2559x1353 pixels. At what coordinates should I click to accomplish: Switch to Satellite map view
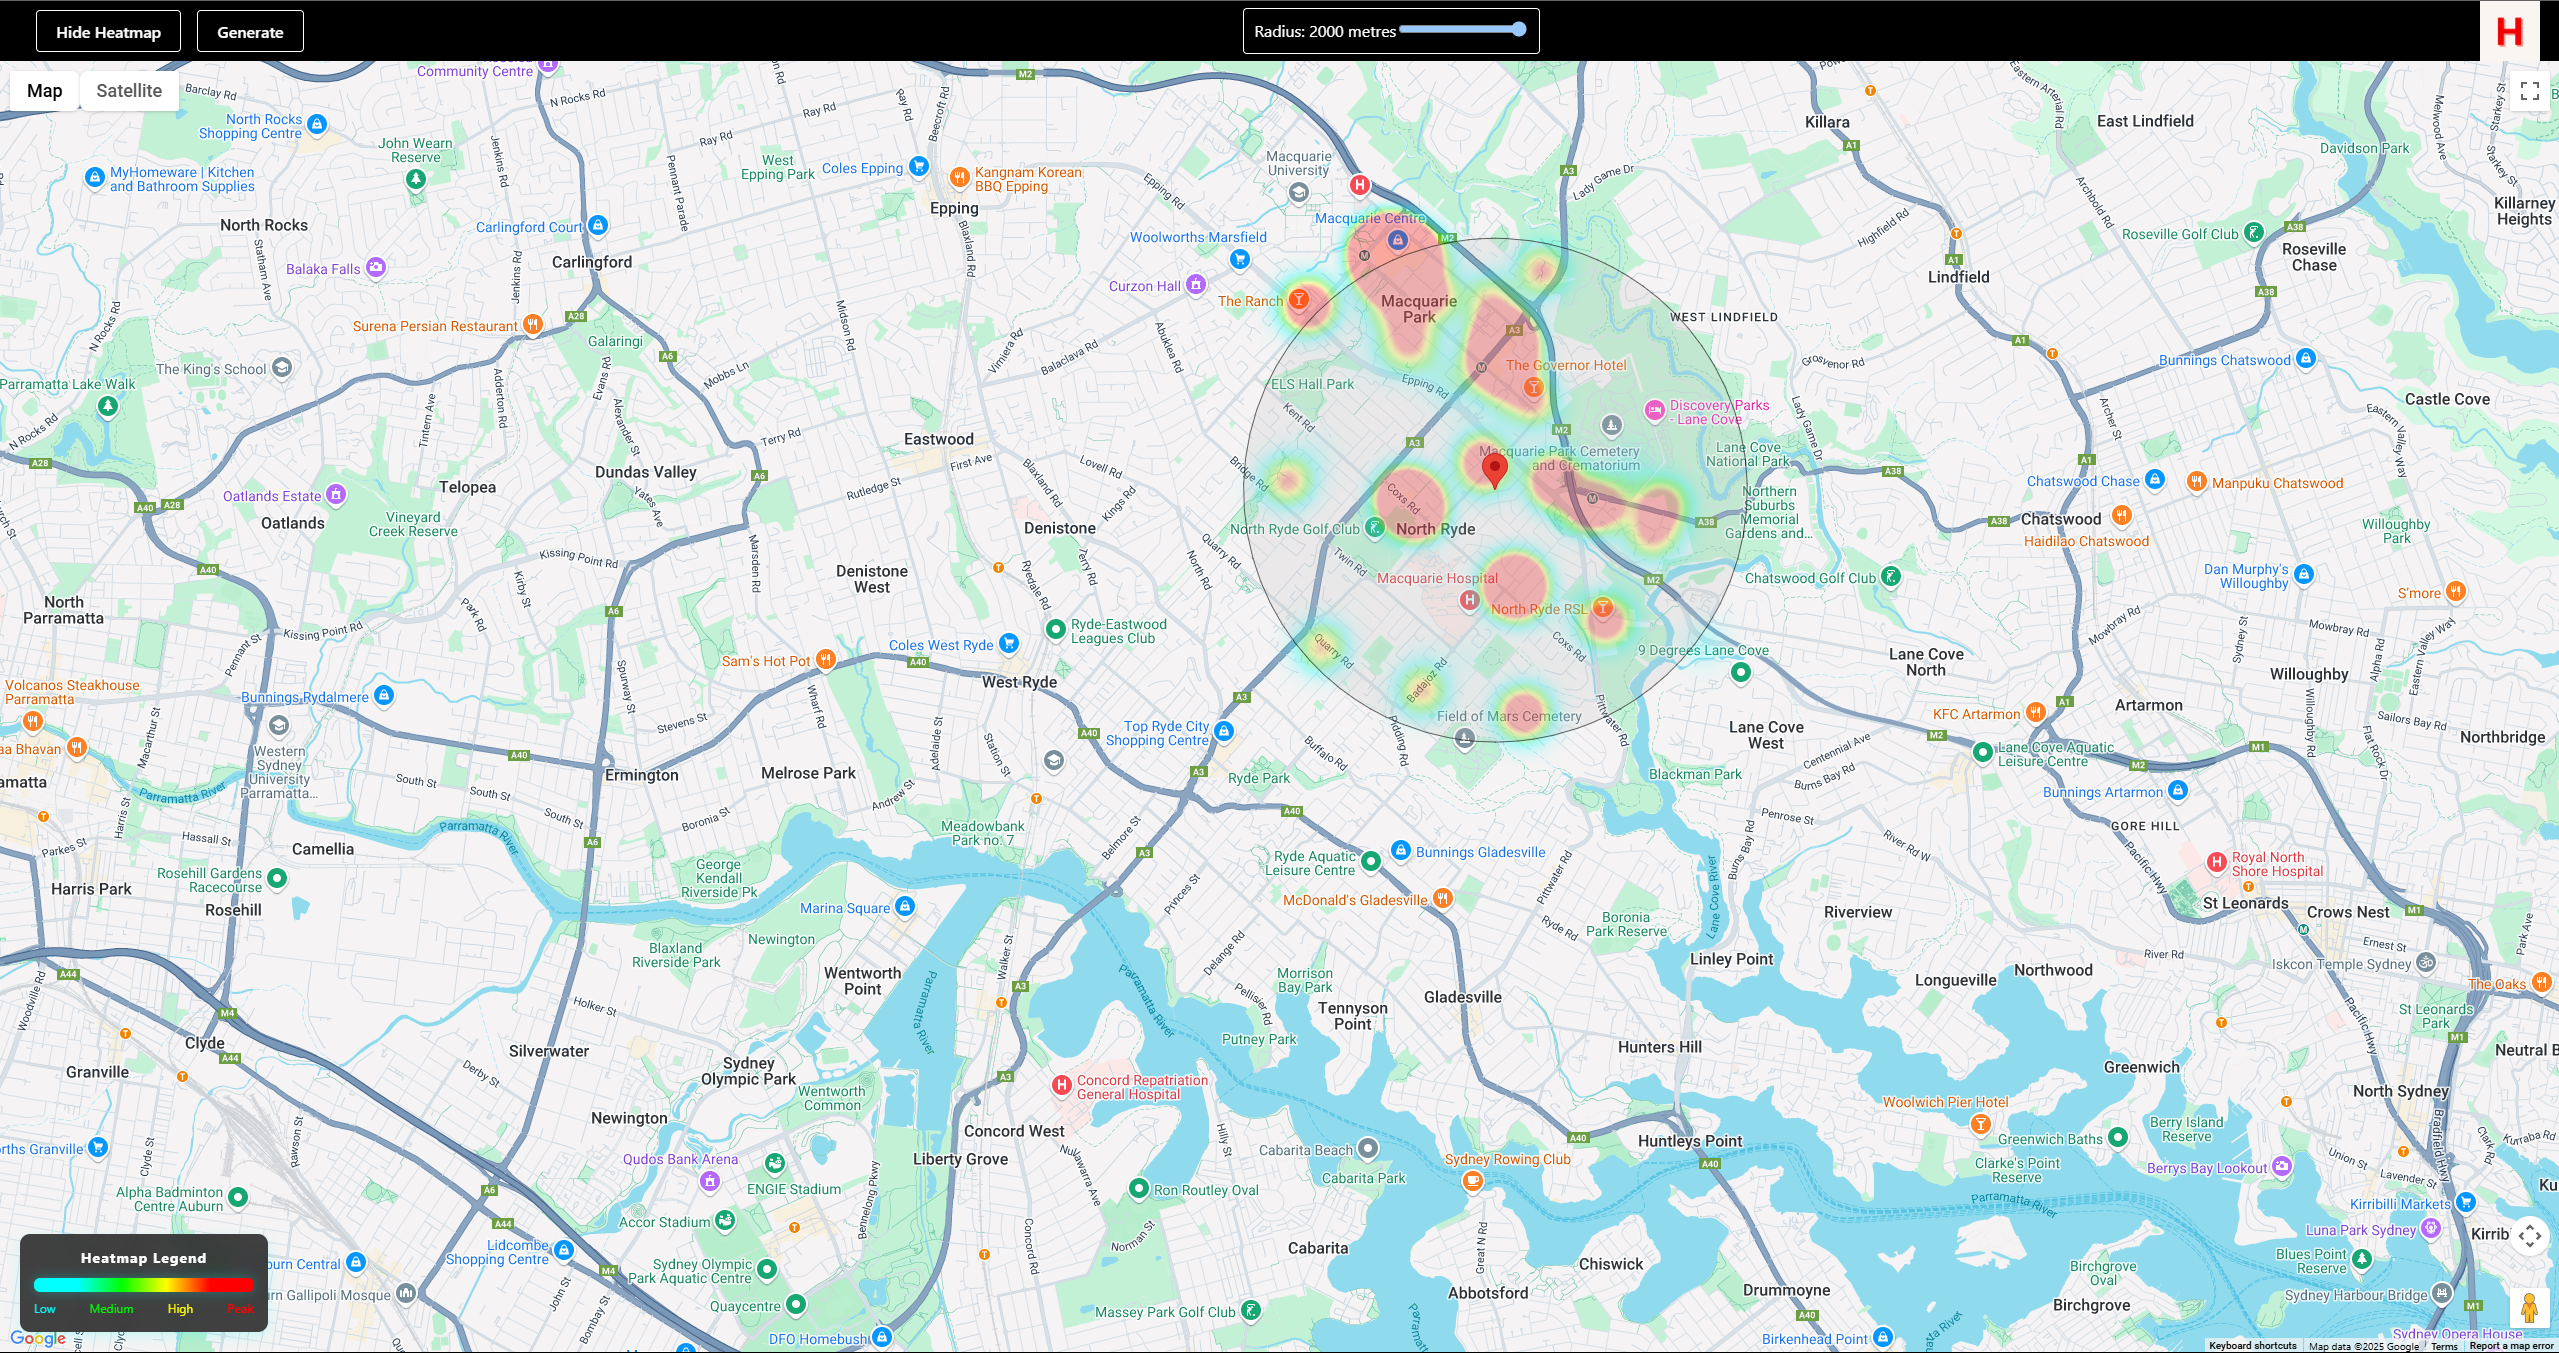[x=129, y=91]
